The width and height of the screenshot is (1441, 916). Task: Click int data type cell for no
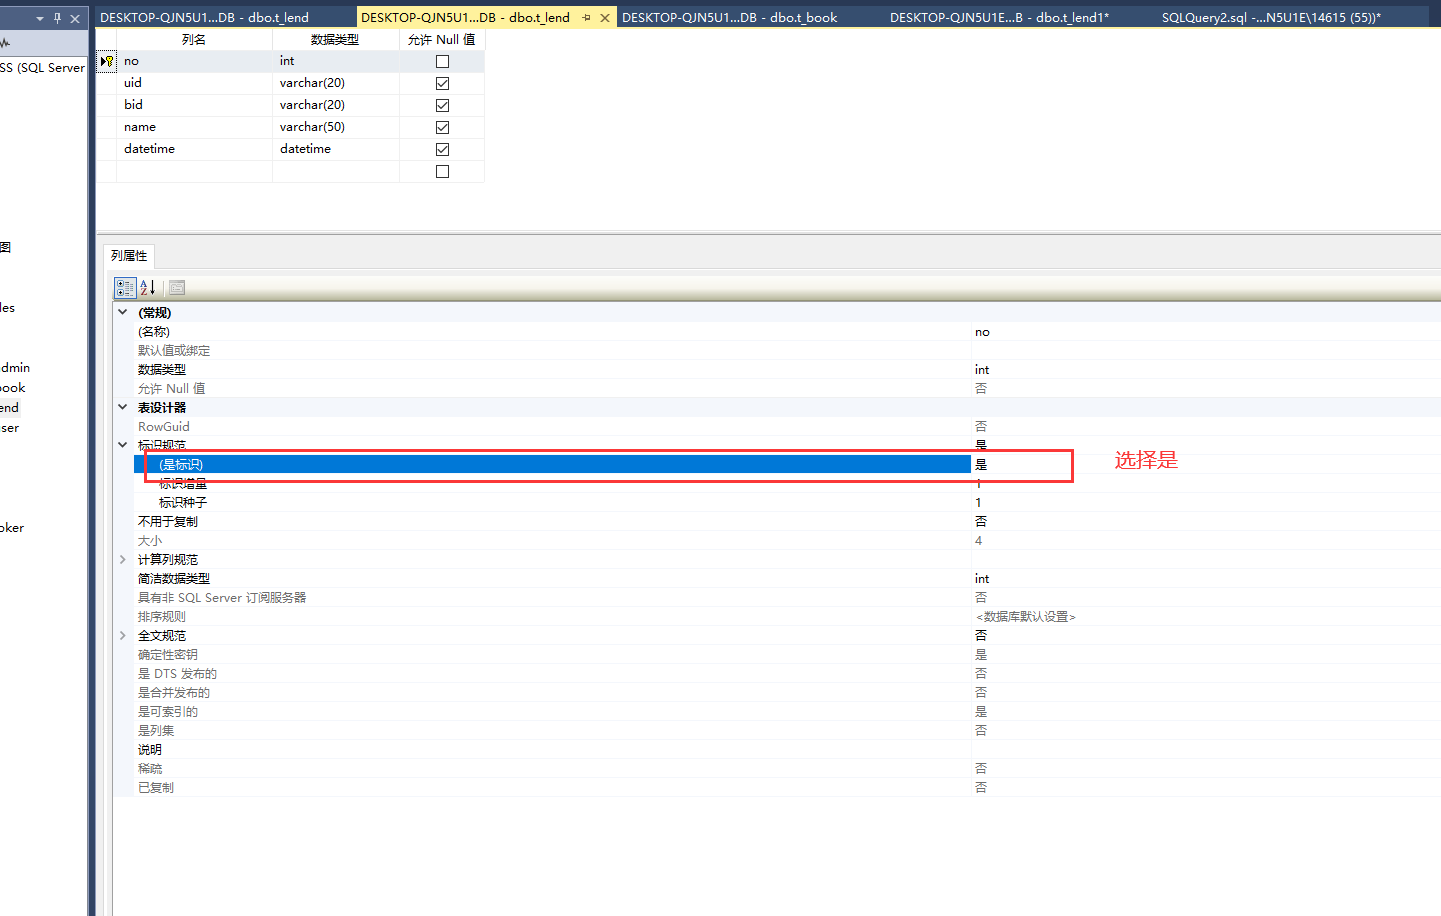335,61
